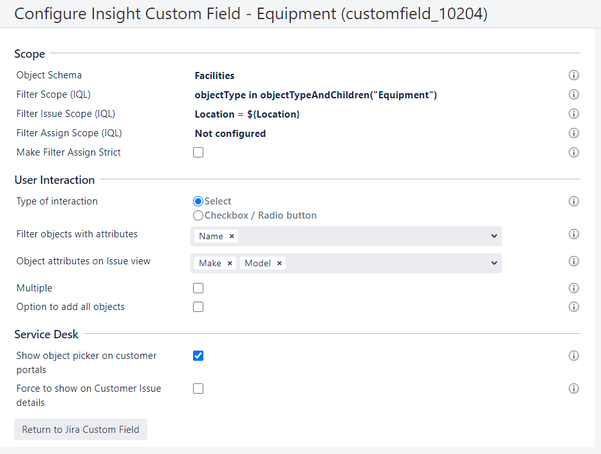Tick the Multiple checkbox
Viewport: 601px width, 454px height.
[x=198, y=288]
